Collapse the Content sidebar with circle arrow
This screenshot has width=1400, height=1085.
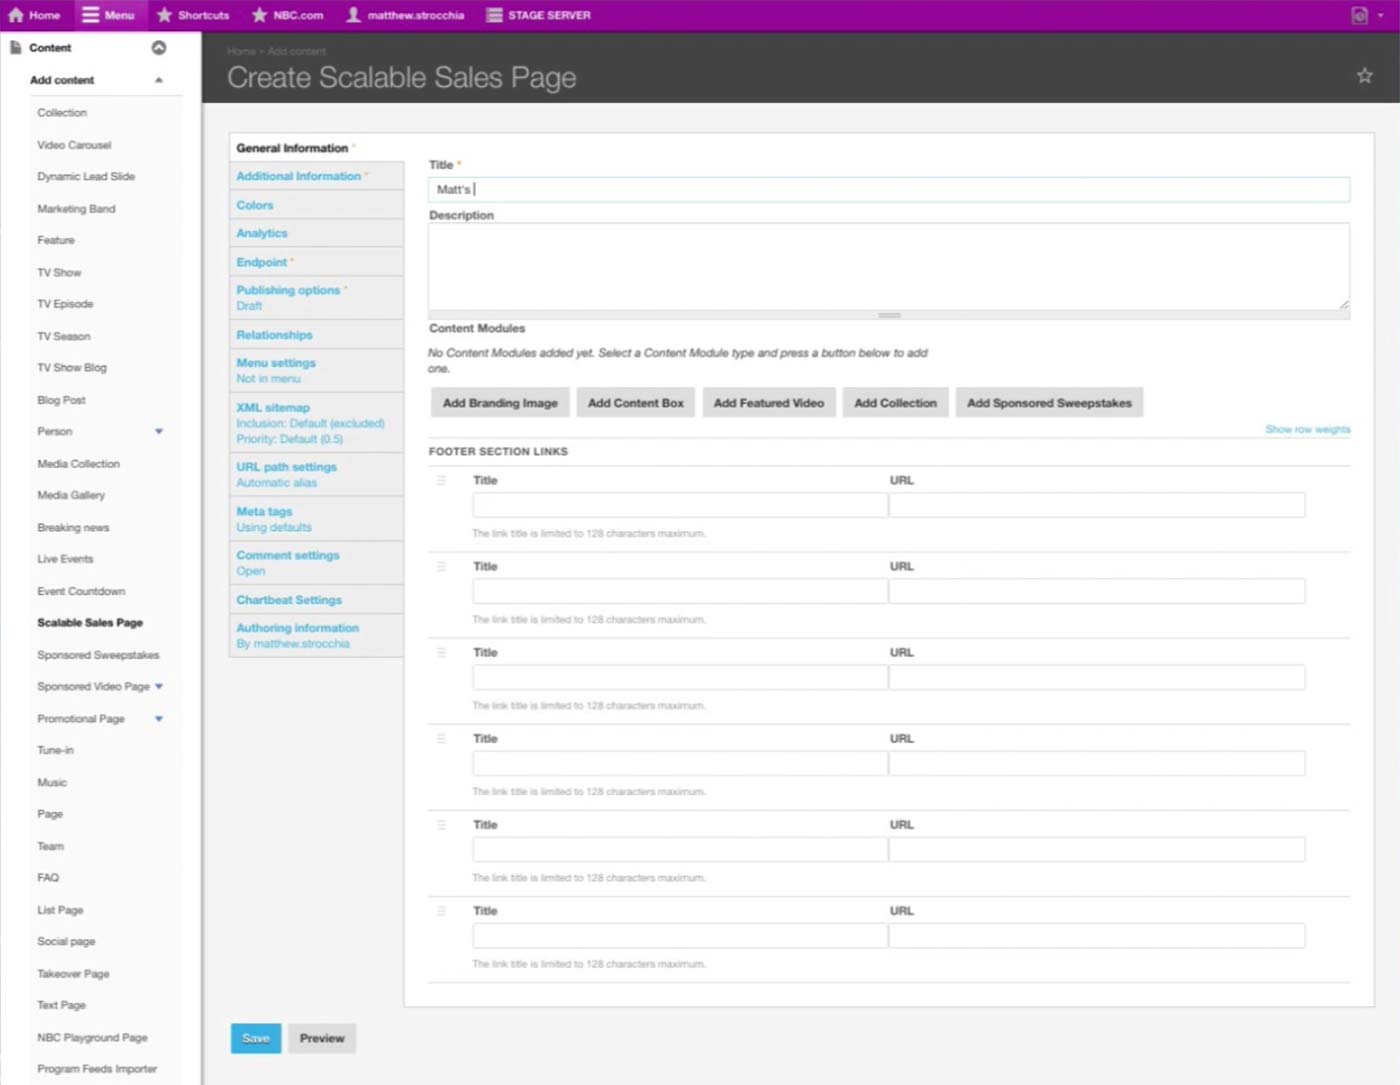click(159, 48)
